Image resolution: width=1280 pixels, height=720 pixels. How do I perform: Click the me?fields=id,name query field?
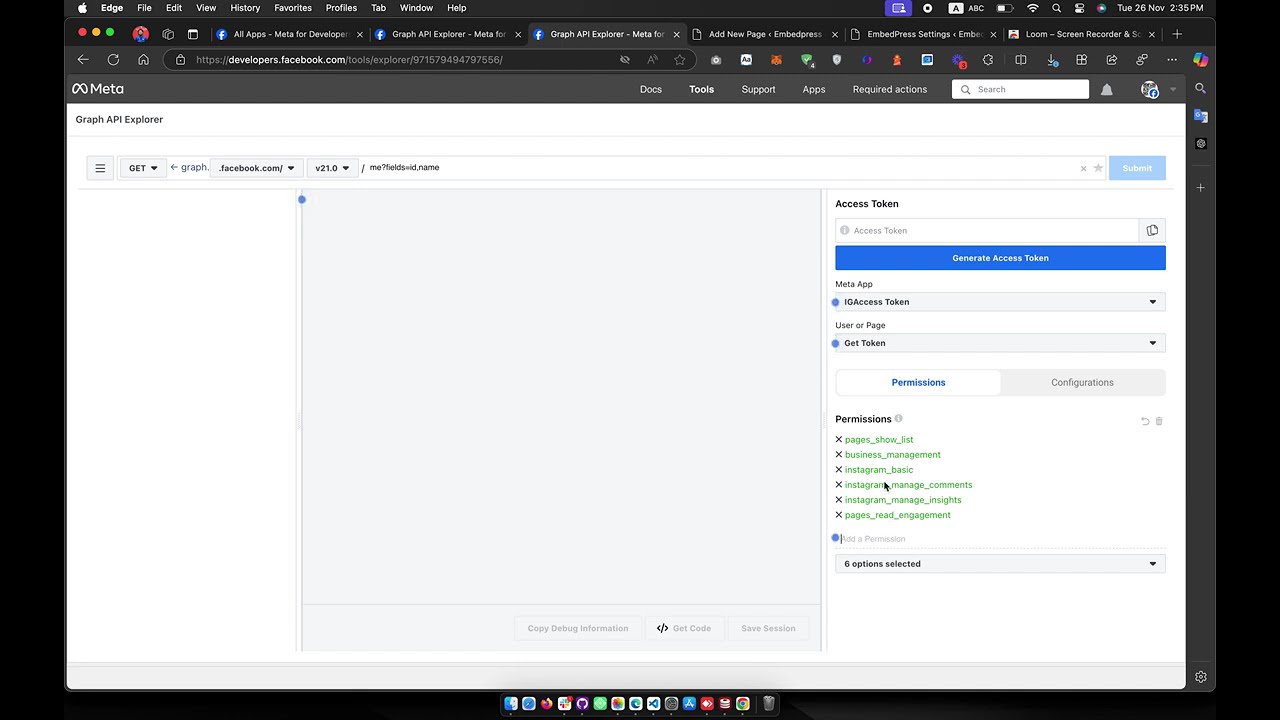[x=720, y=168]
